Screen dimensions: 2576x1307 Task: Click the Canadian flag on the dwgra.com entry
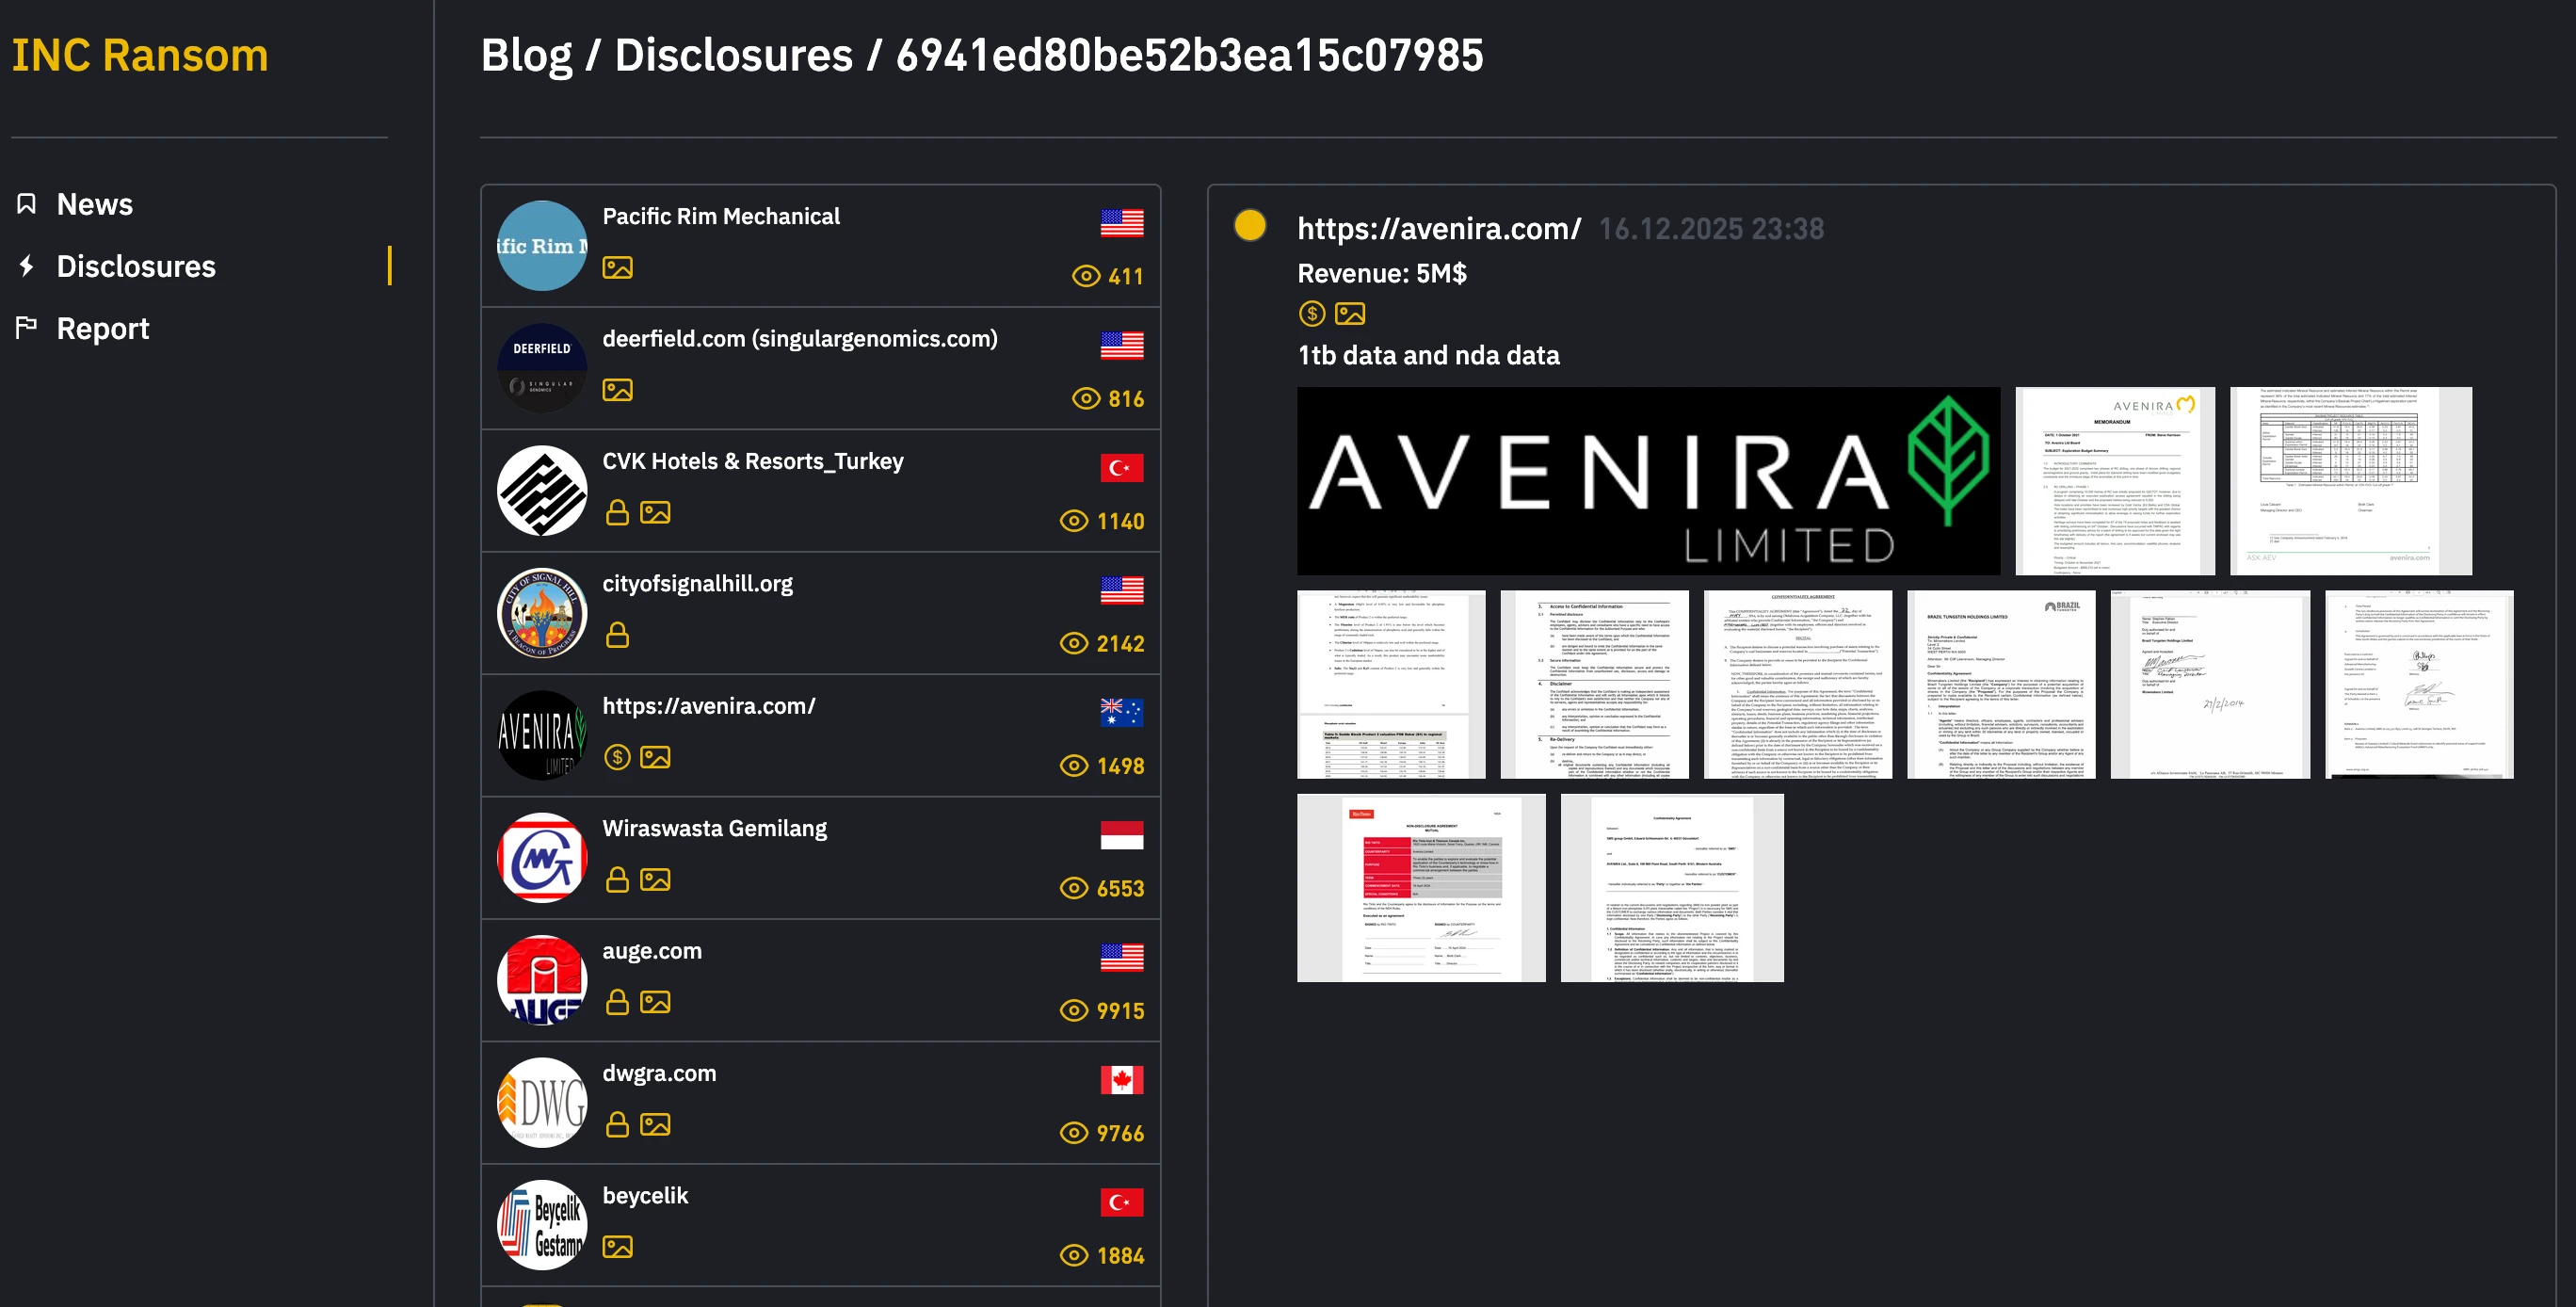click(x=1122, y=1079)
